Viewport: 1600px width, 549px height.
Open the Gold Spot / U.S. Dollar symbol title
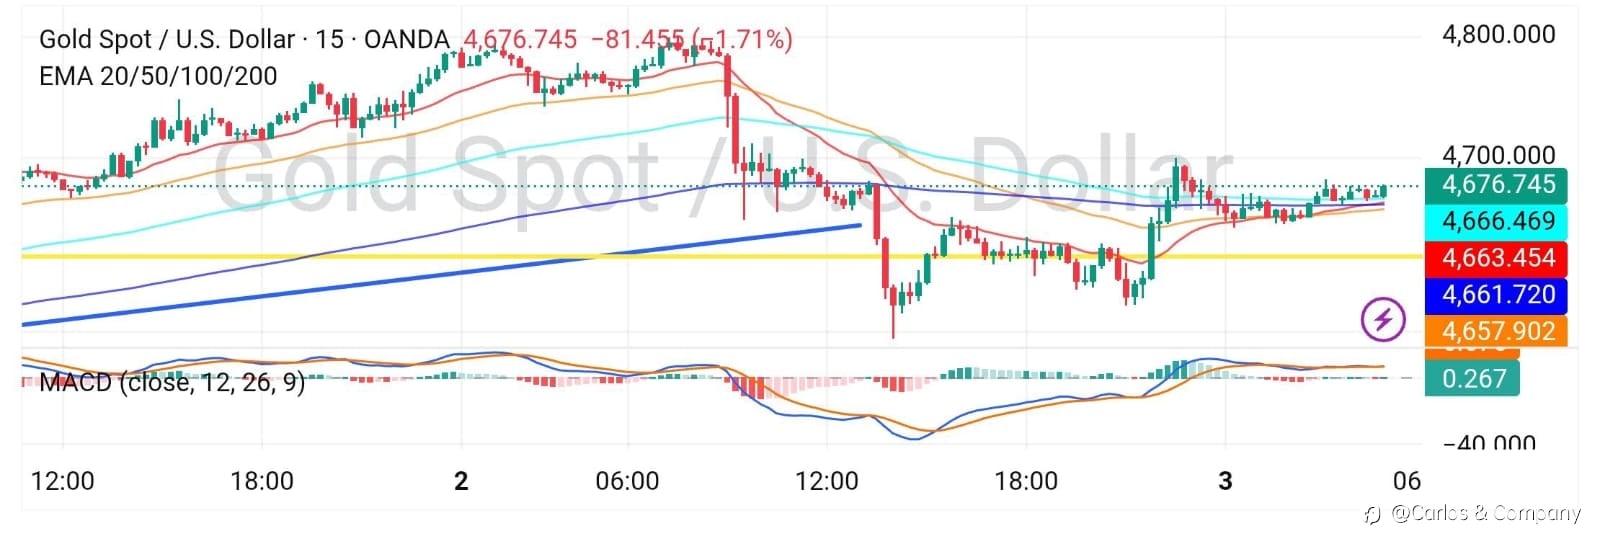pos(243,40)
